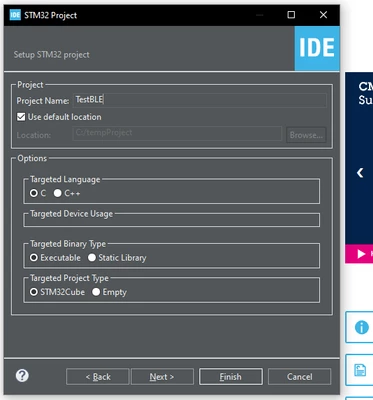This screenshot has width=373, height=400.
Task: Select STM32Cube project type
Action: tap(34, 292)
